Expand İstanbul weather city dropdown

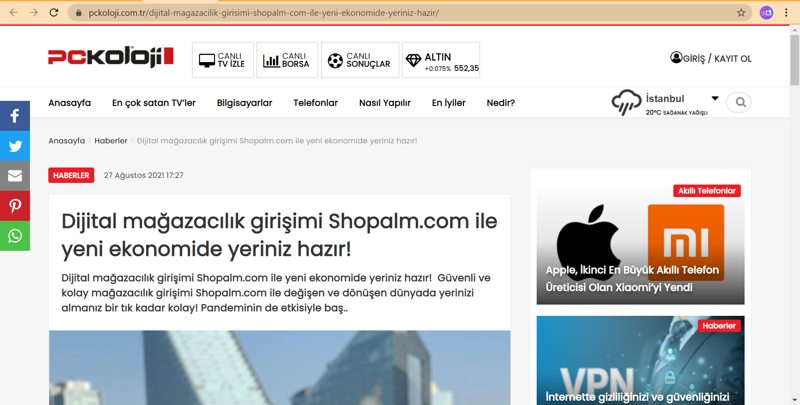(715, 98)
